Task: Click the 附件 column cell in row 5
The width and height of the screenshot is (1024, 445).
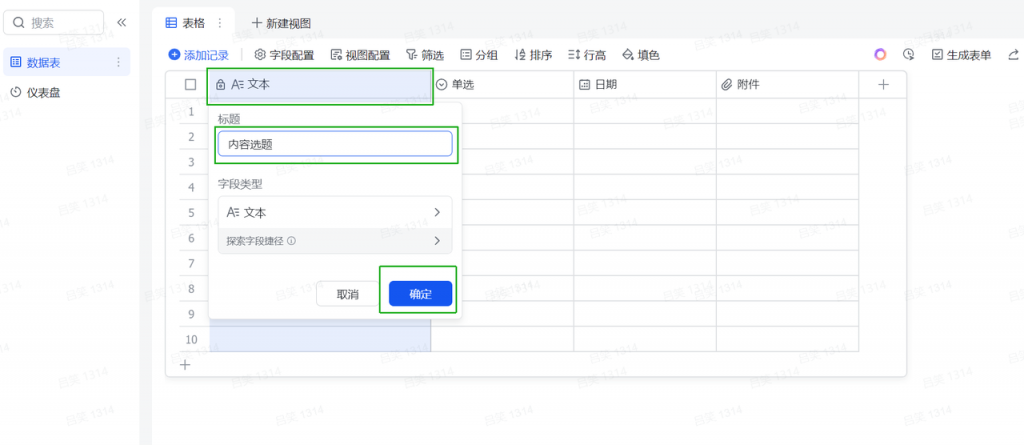Action: coord(788,212)
